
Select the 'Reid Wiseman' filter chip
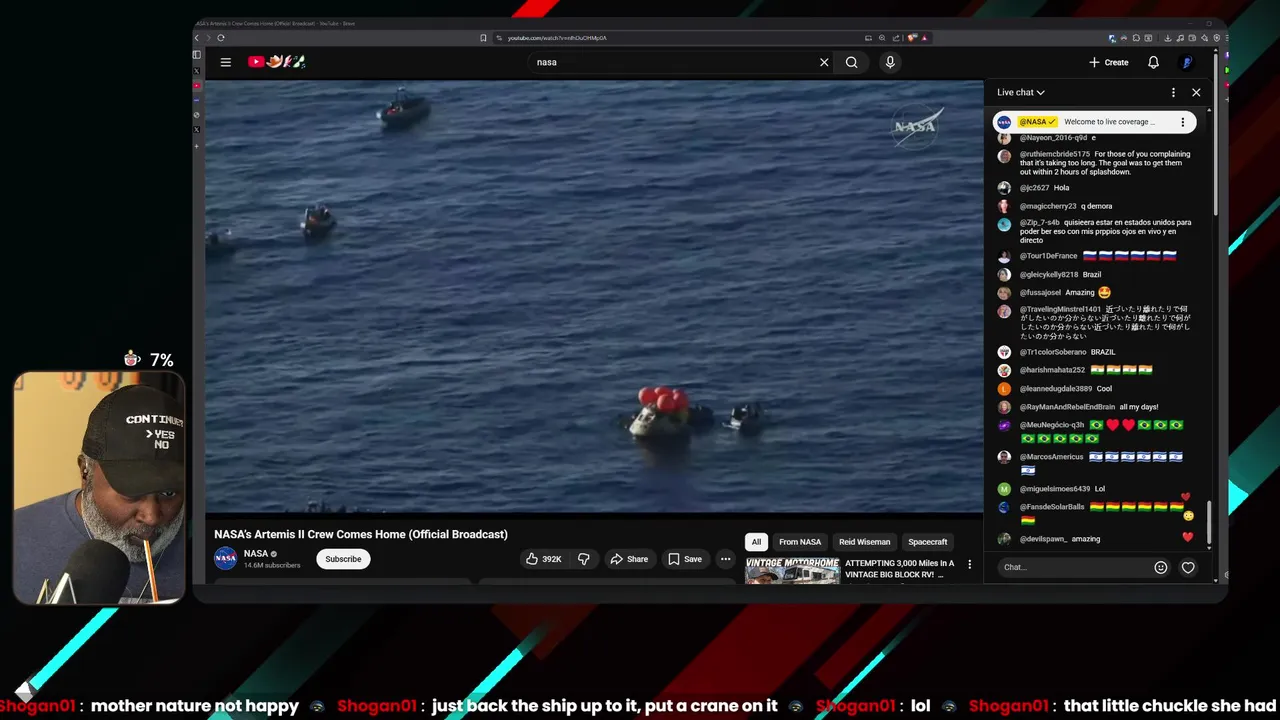[x=864, y=542]
